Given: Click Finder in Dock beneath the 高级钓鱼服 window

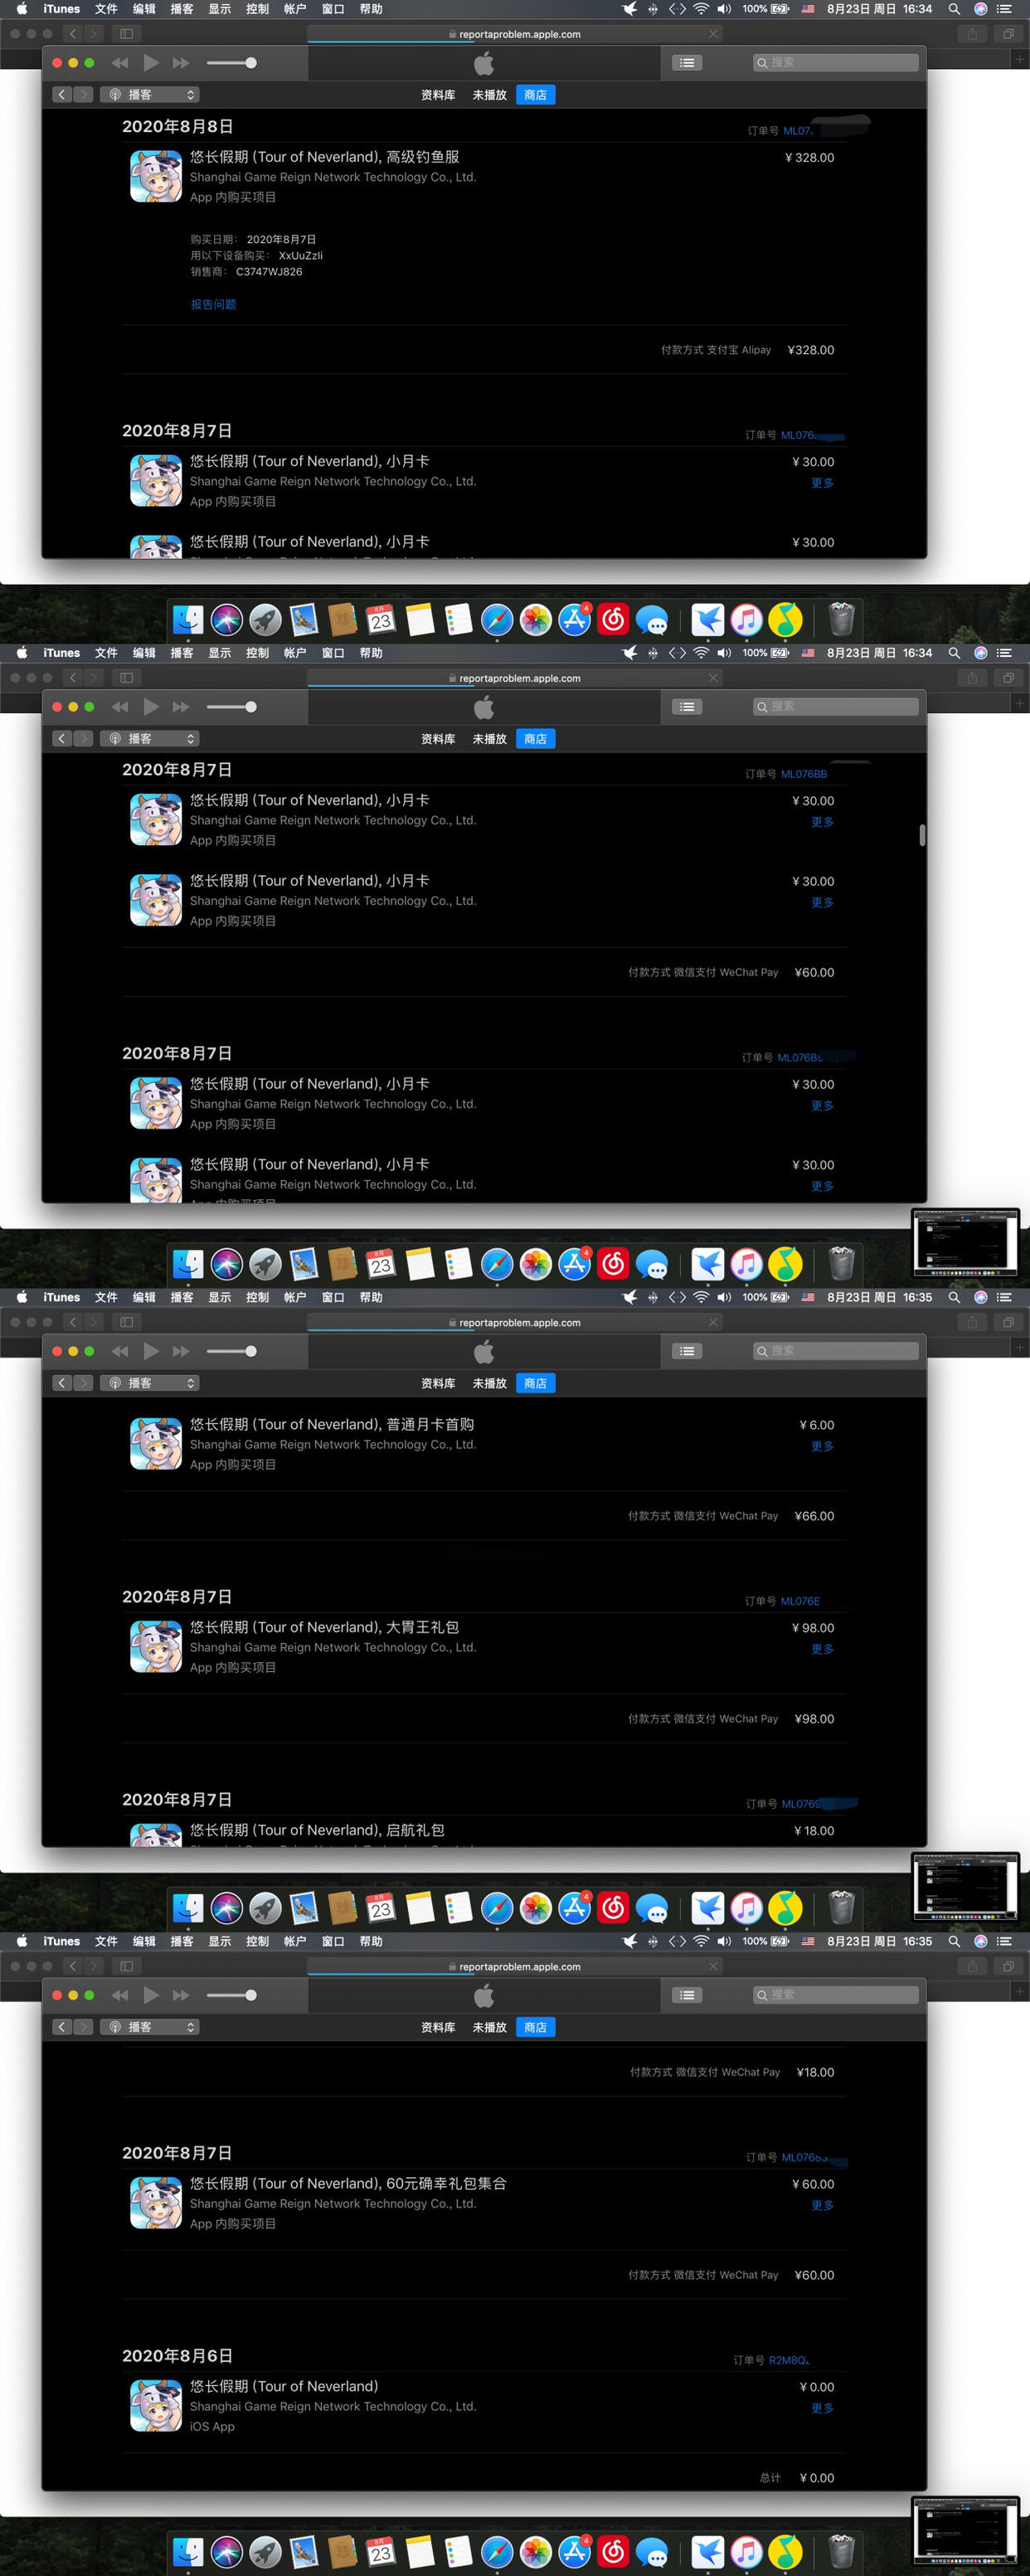Looking at the screenshot, I should coord(188,620).
